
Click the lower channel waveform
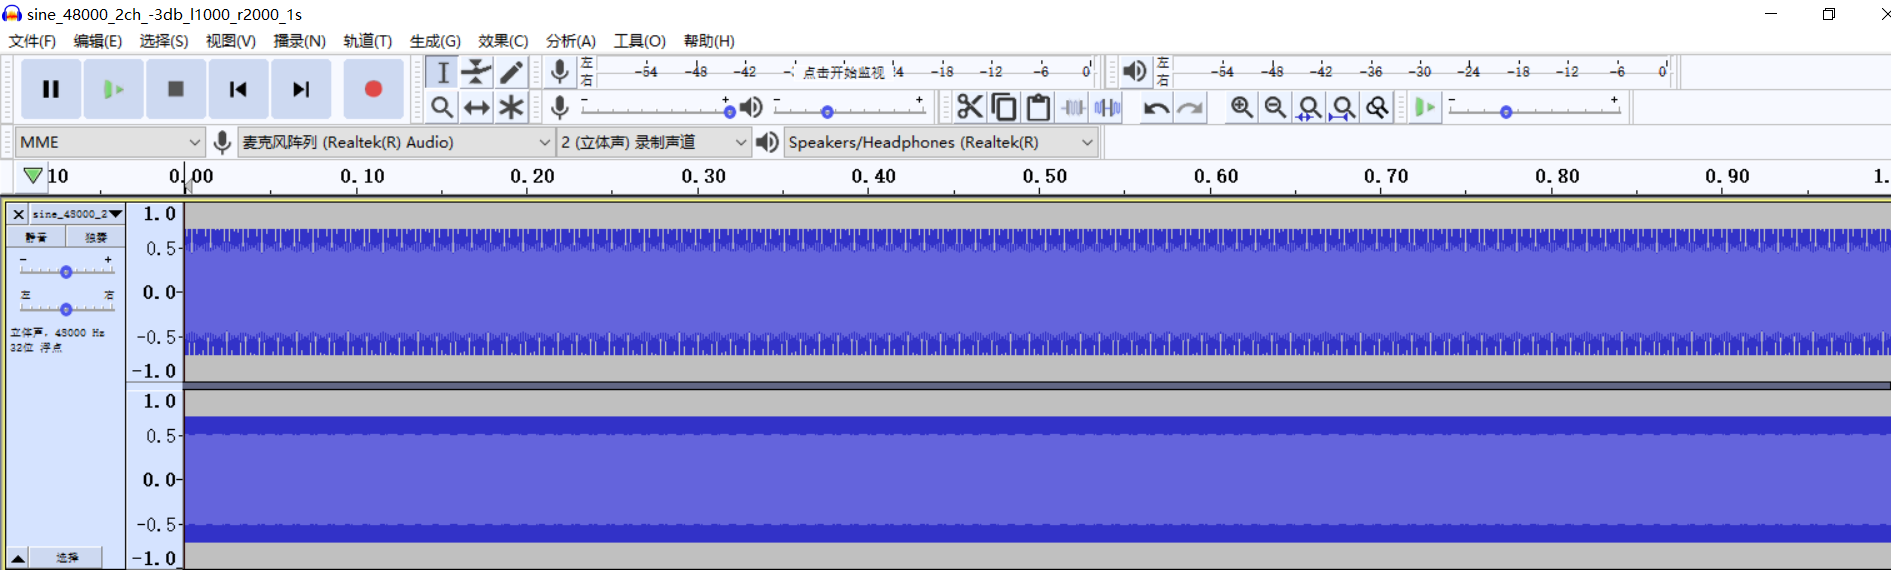(1037, 479)
